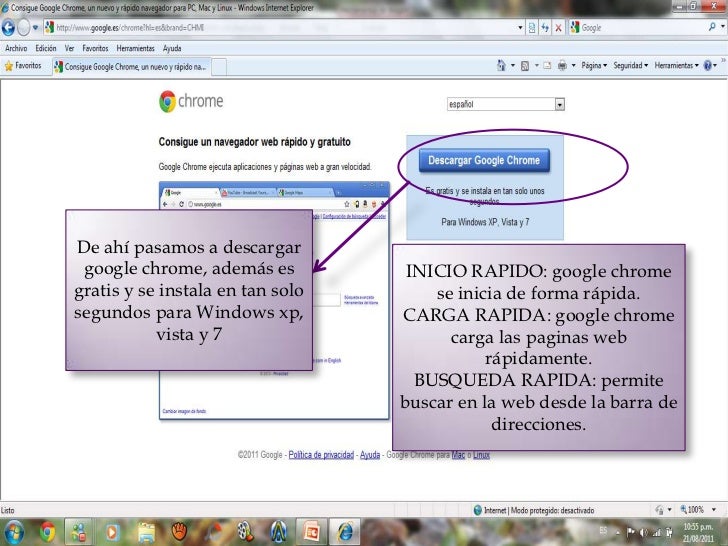Screen dimensions: 728x546
Task: Expand the address bar autocomplete dropdown
Action: point(520,28)
